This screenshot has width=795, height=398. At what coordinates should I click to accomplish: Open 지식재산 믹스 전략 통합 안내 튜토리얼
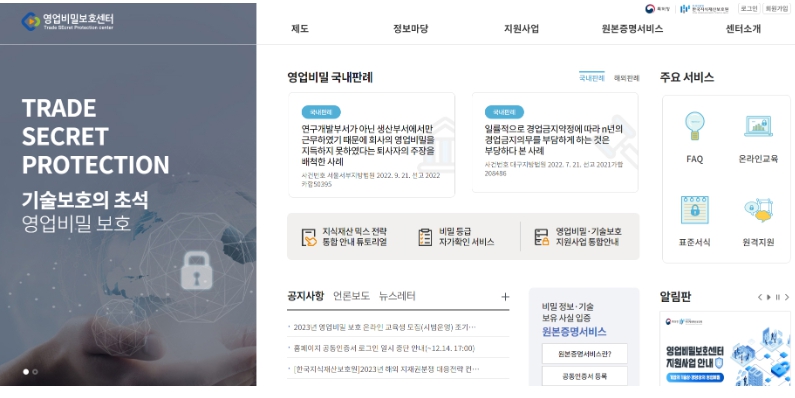point(344,237)
